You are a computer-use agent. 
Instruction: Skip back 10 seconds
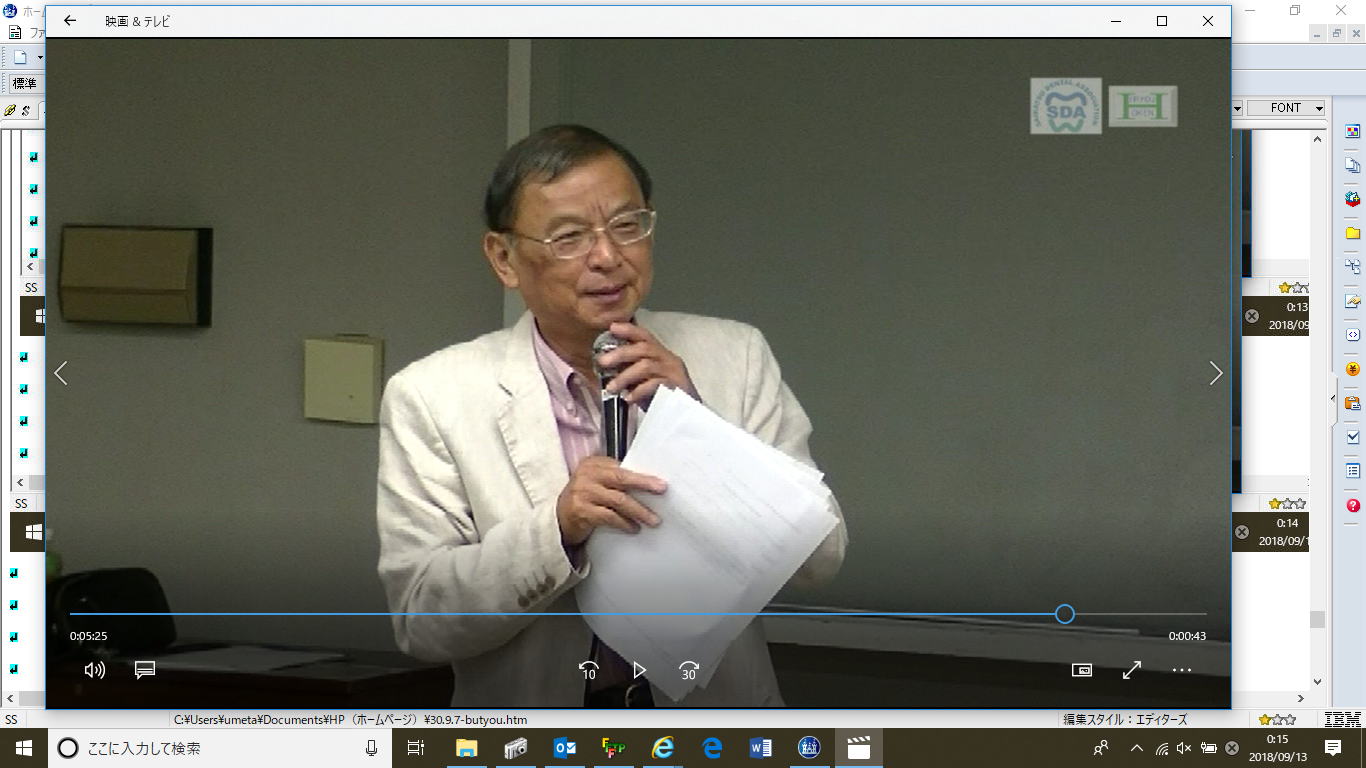589,670
